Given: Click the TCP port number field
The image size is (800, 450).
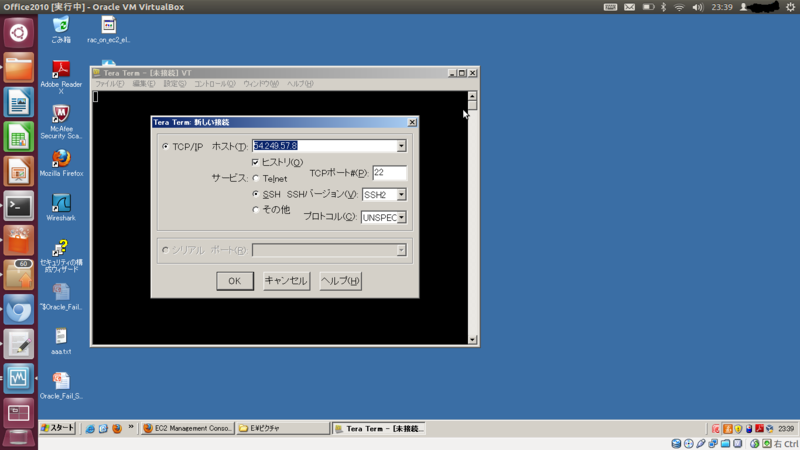Looking at the screenshot, I should click(x=389, y=173).
